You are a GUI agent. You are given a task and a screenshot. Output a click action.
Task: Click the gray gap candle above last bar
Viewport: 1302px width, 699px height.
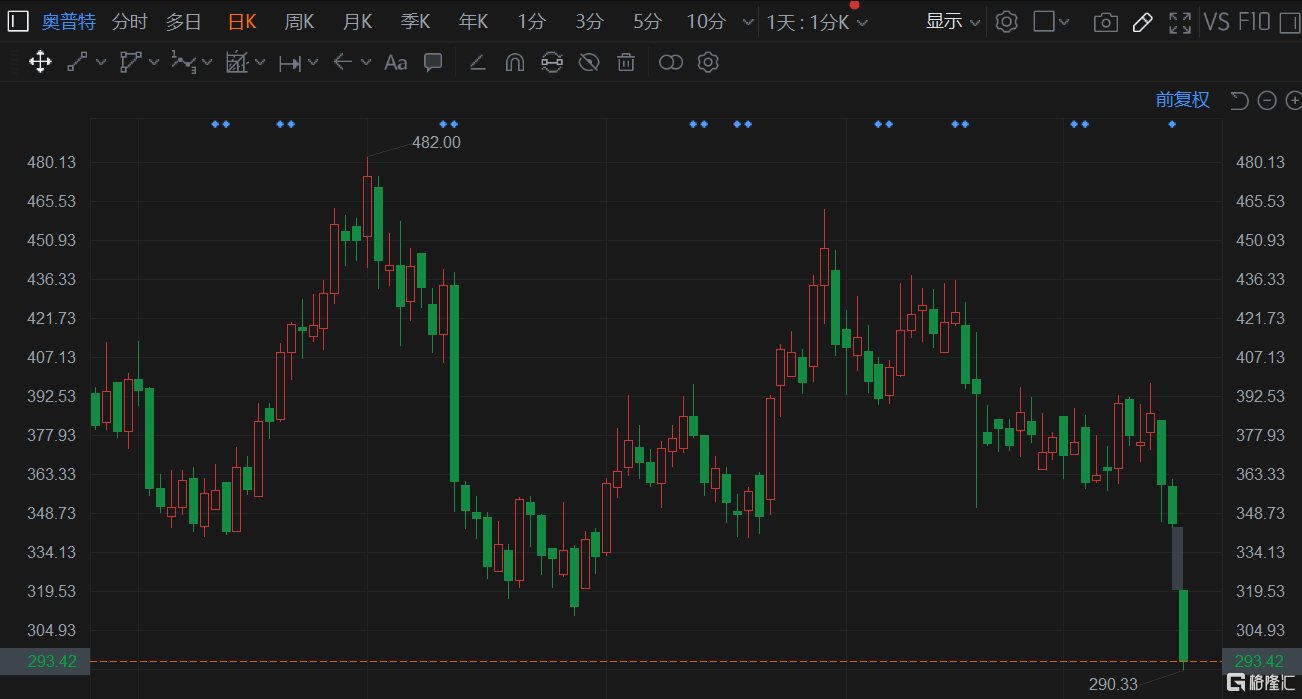click(x=1177, y=558)
